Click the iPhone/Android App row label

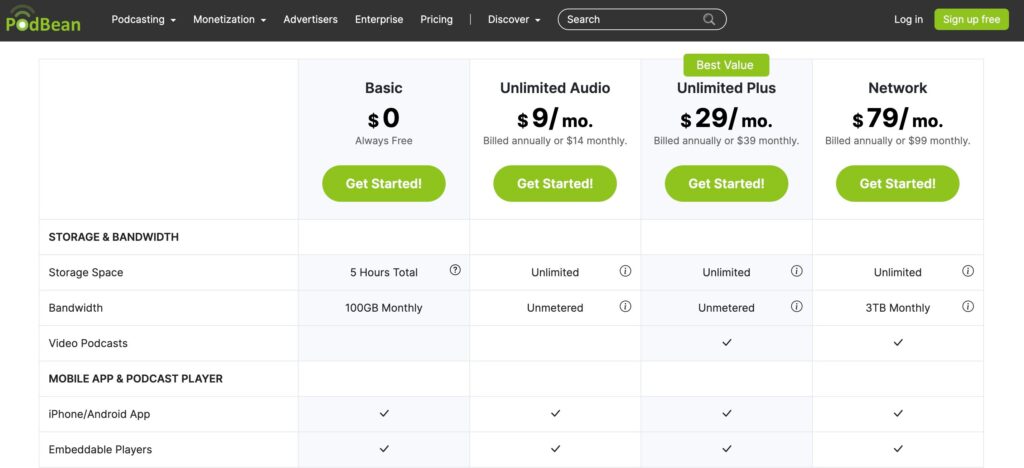click(99, 414)
